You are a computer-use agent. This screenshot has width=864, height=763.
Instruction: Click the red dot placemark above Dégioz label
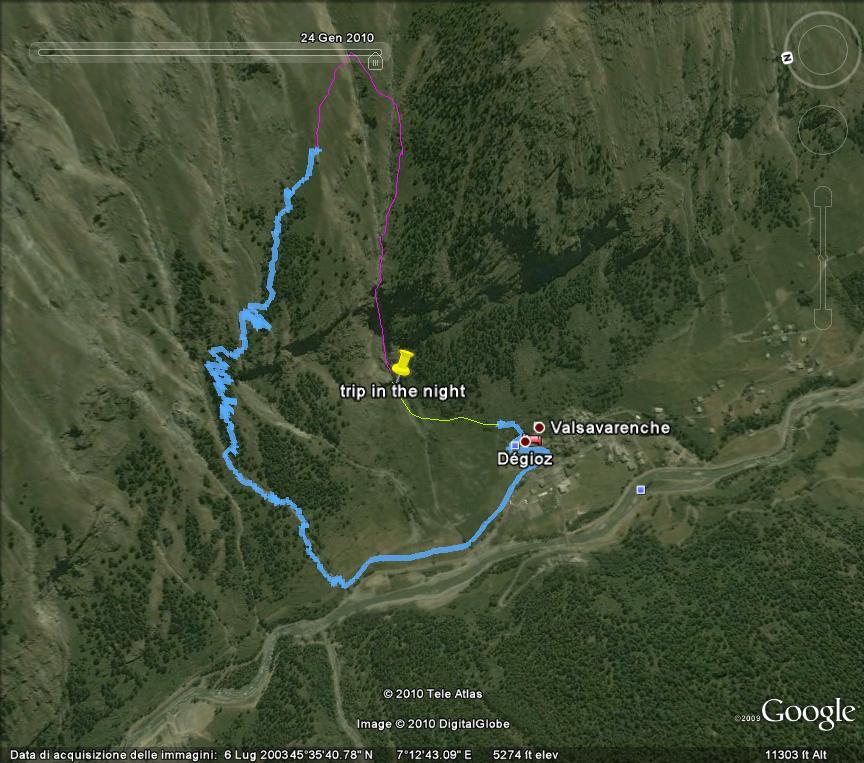coord(525,441)
